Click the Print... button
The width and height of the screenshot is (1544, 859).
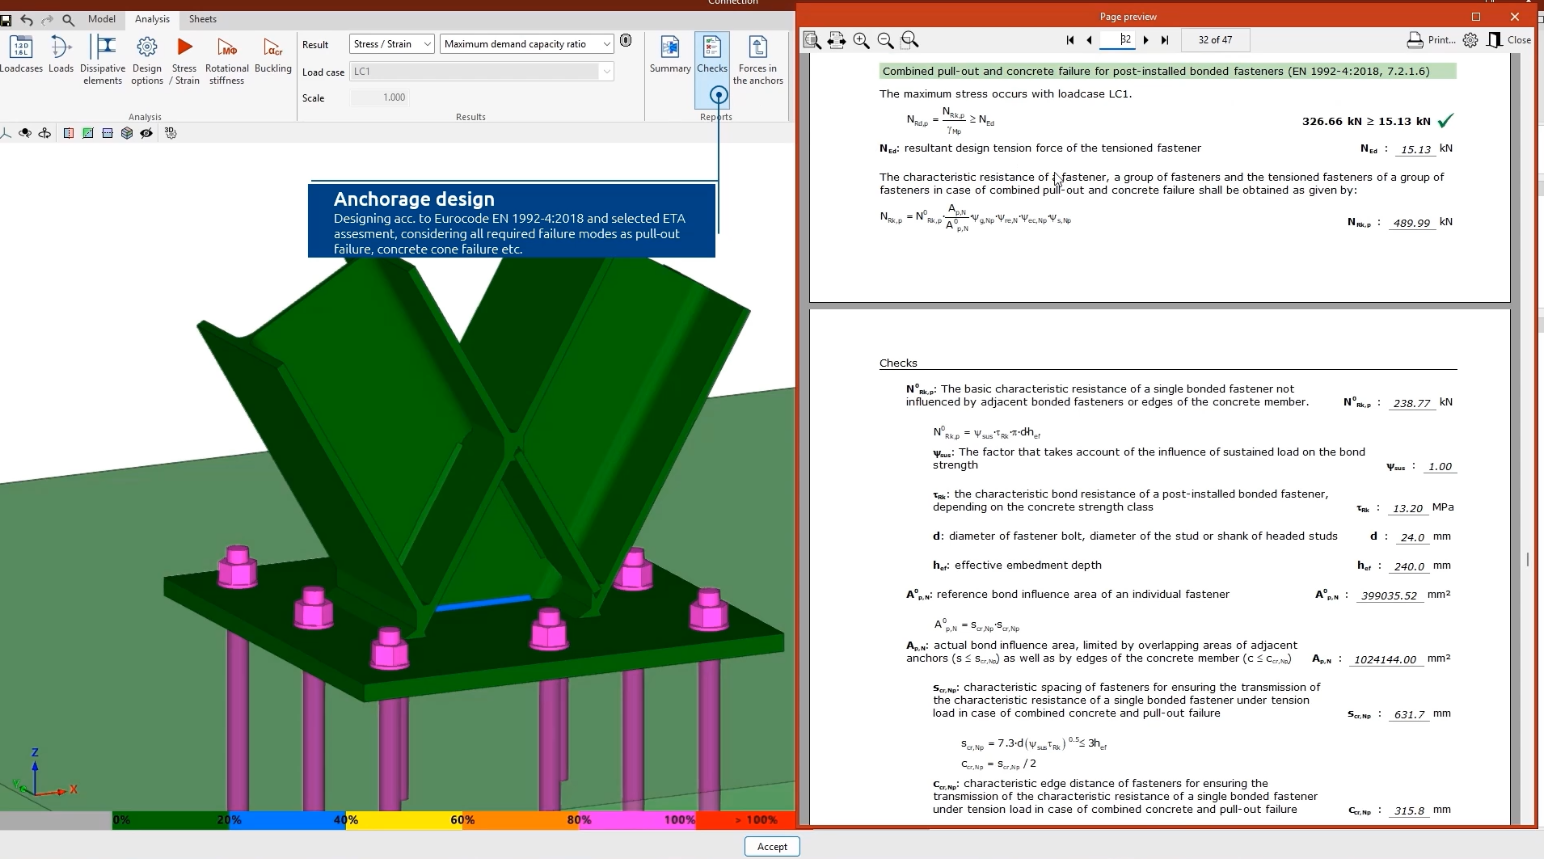1431,40
